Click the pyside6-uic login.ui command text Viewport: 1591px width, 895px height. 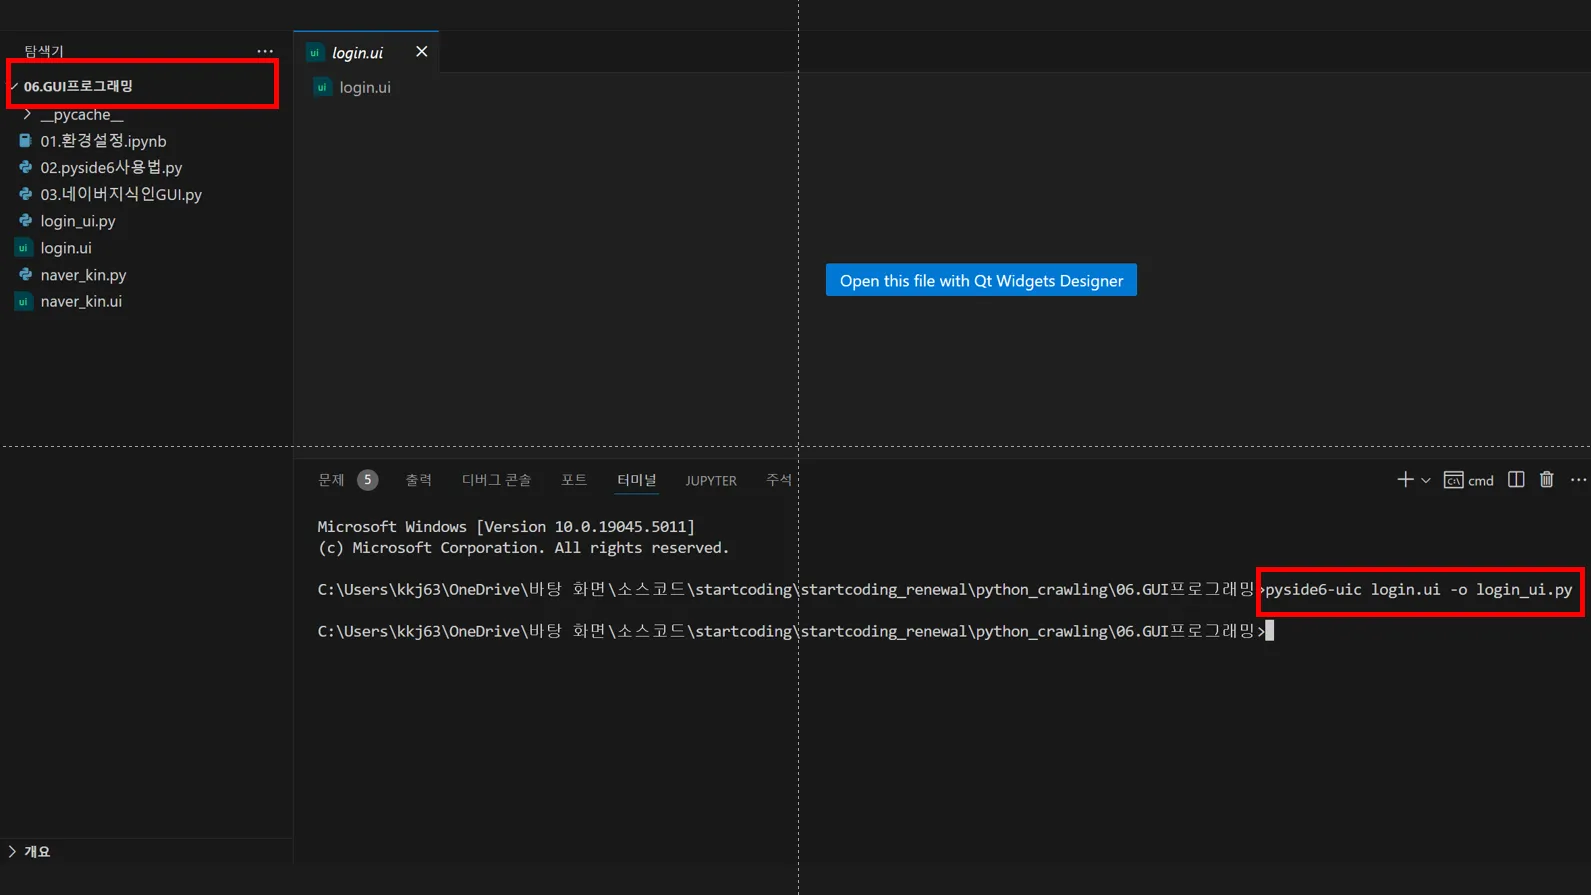point(1419,589)
